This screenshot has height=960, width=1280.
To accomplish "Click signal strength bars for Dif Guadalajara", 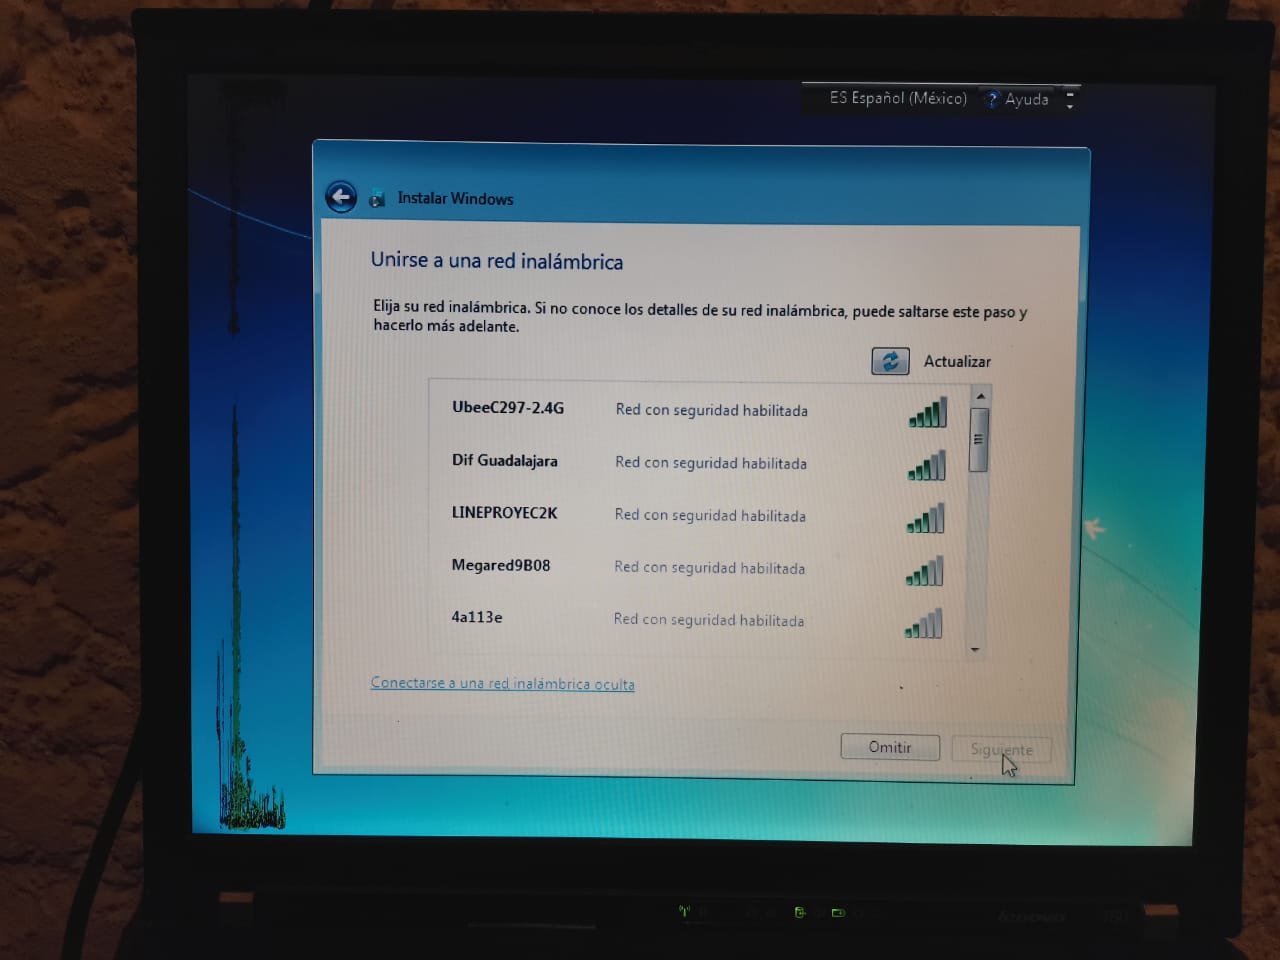I will coord(926,465).
